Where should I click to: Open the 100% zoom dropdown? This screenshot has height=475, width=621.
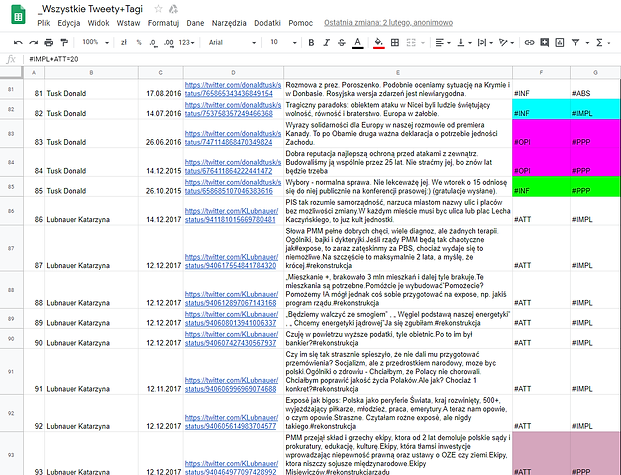[x=95, y=42]
